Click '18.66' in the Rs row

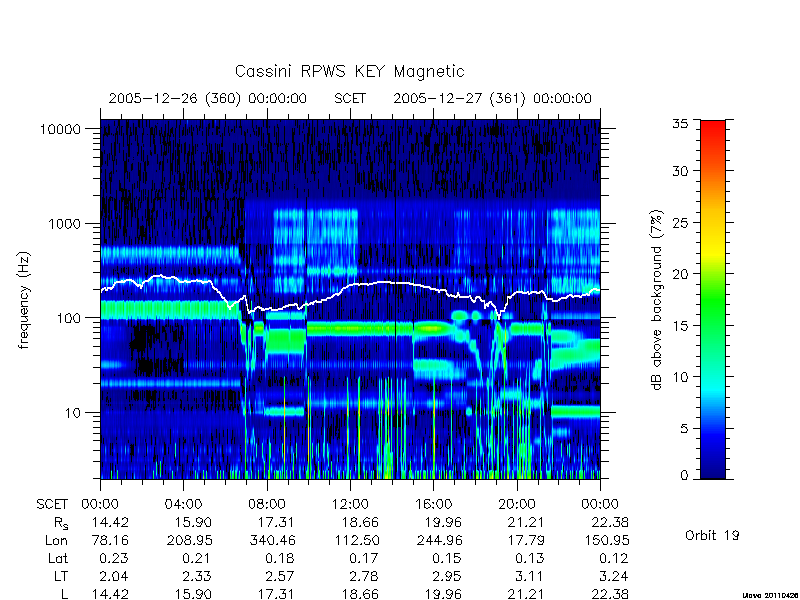point(360,522)
